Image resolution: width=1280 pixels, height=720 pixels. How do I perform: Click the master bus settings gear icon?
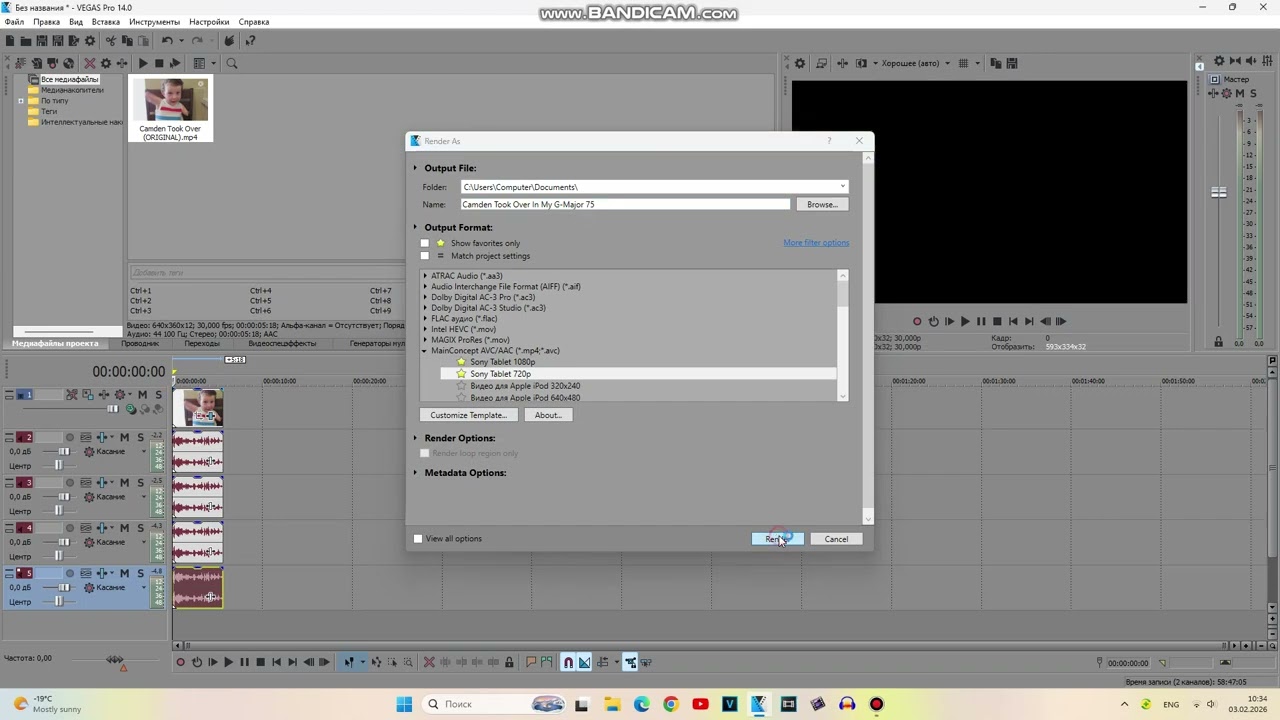[1219, 61]
